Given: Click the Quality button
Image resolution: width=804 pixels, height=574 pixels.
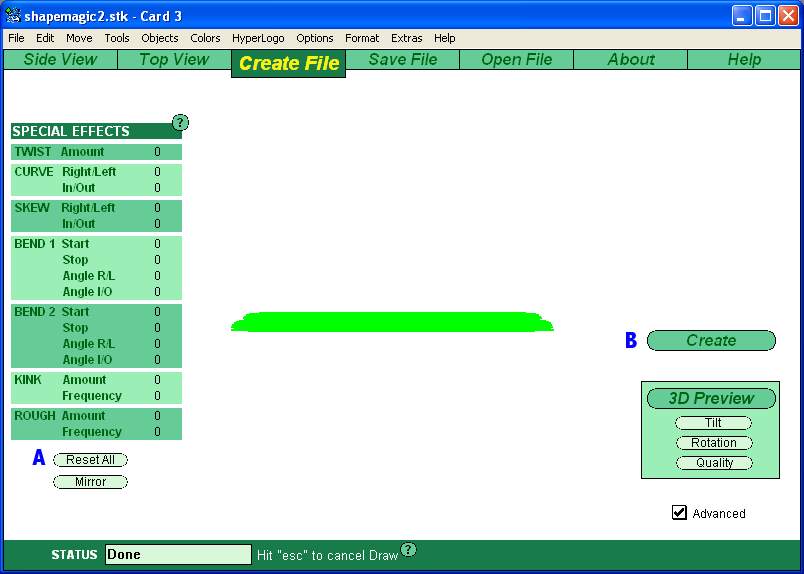Looking at the screenshot, I should click(x=713, y=463).
